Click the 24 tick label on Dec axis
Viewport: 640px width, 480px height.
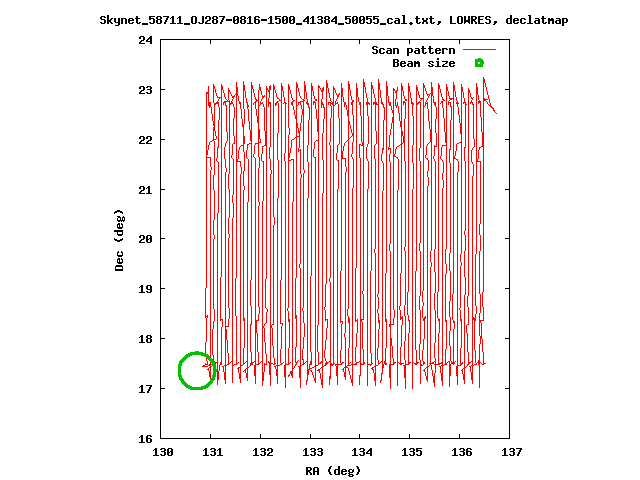pos(145,40)
